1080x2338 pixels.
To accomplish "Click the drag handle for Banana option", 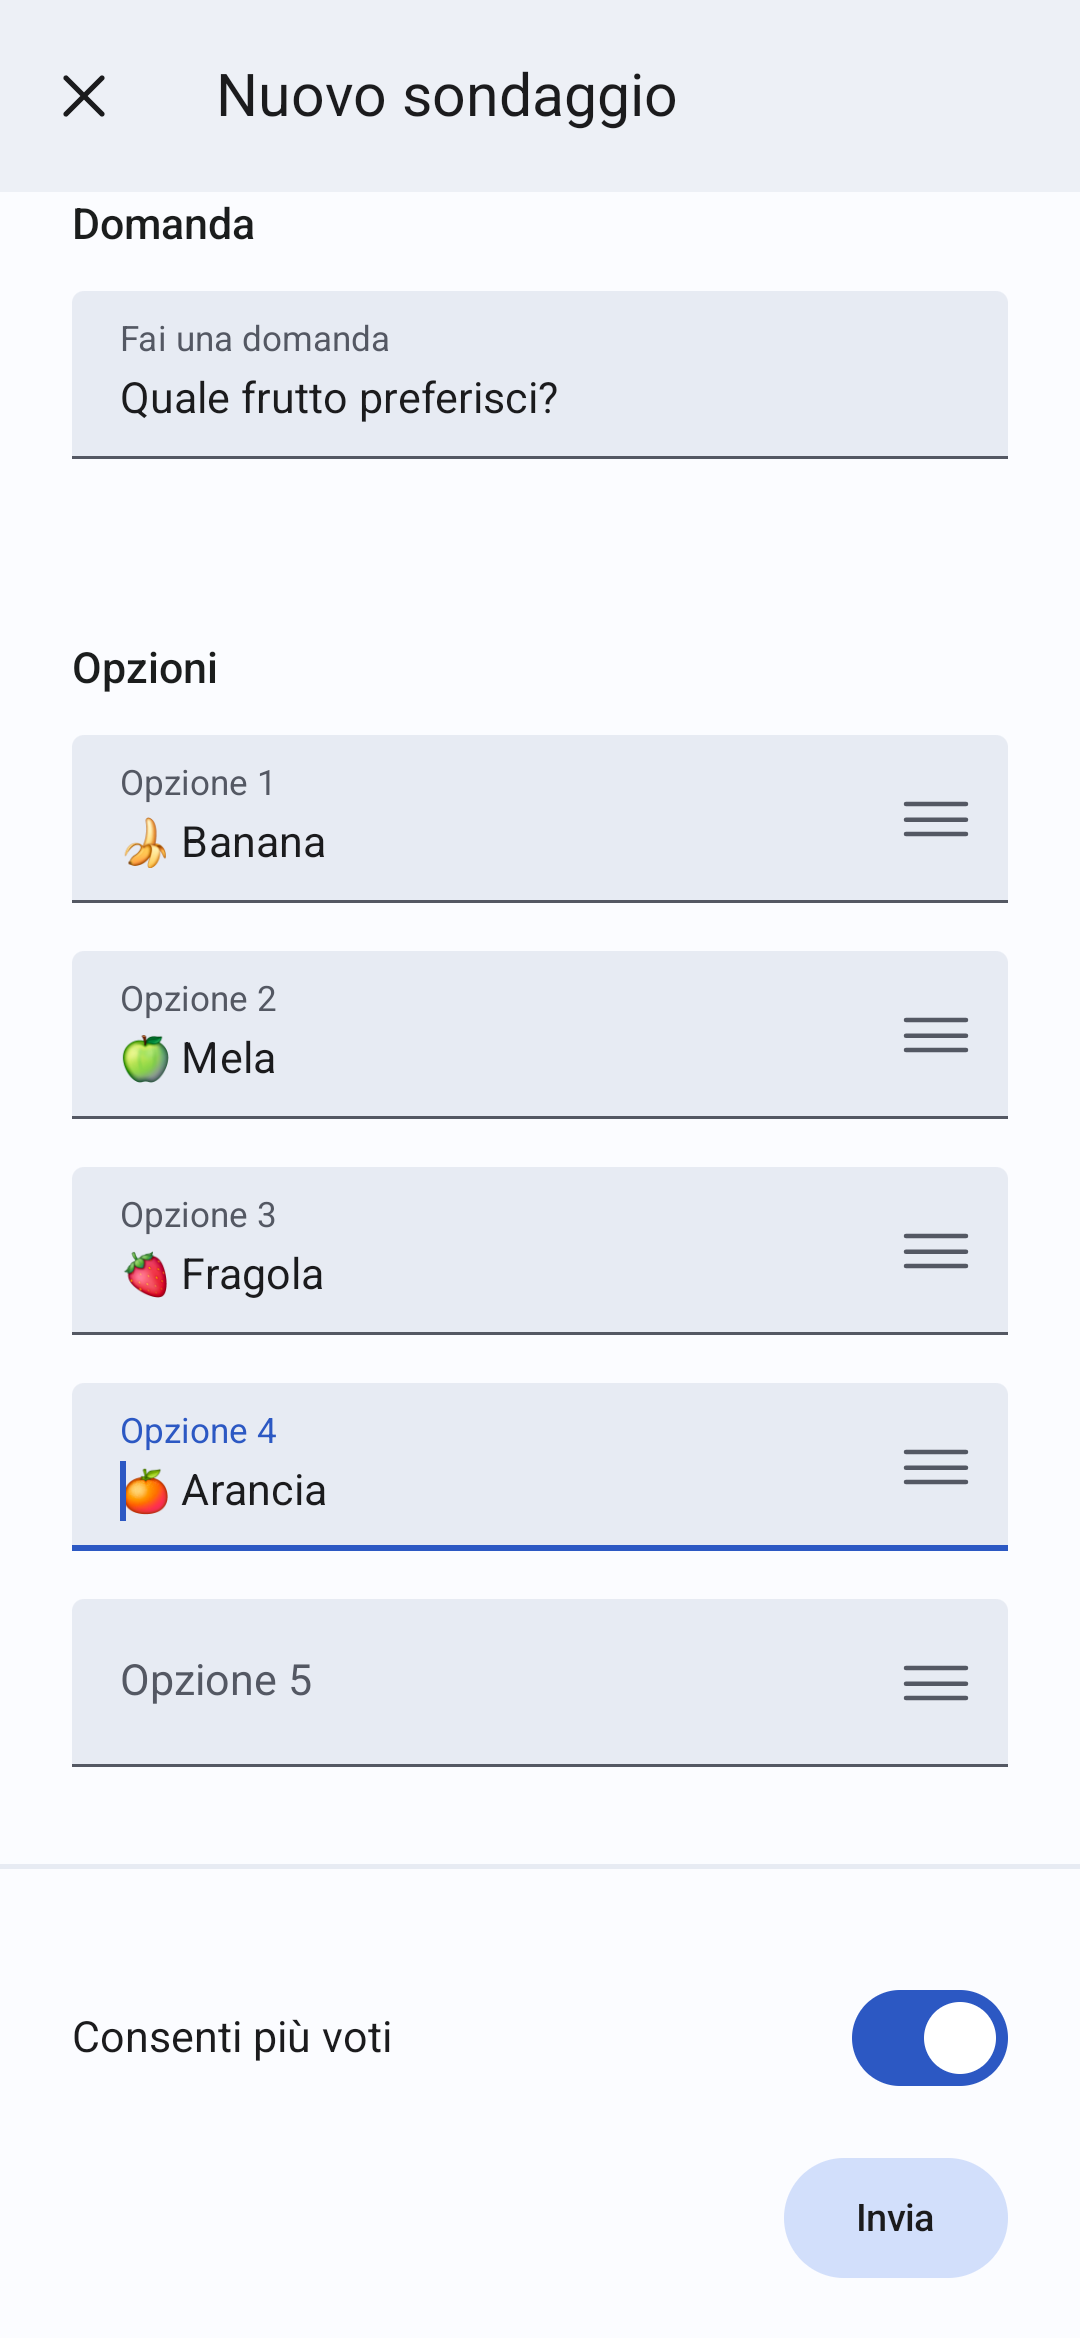I will point(935,819).
